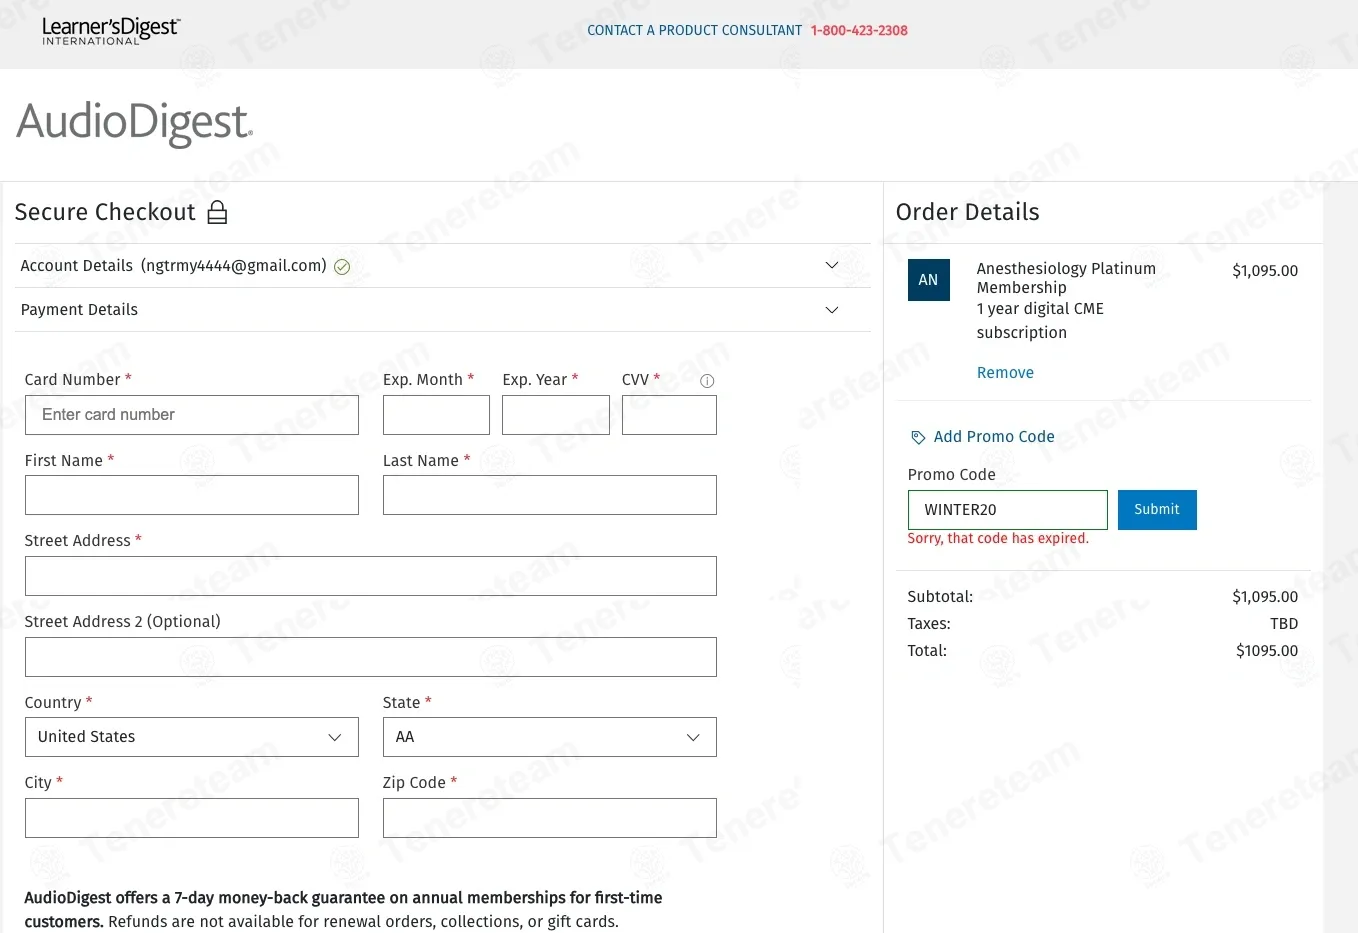
Task: Click the CVV info icon
Action: 707,381
